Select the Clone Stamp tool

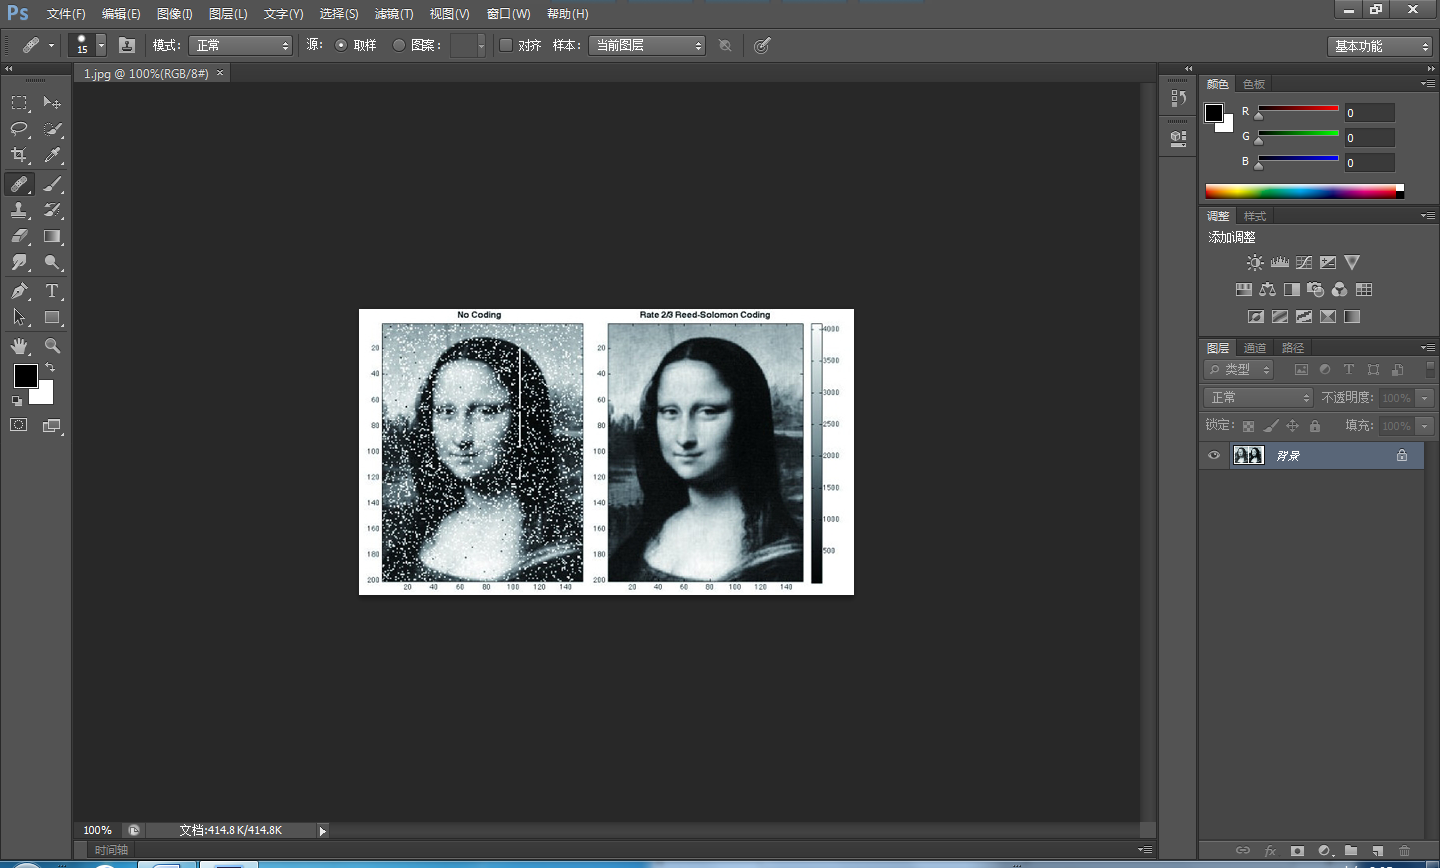[x=19, y=210]
